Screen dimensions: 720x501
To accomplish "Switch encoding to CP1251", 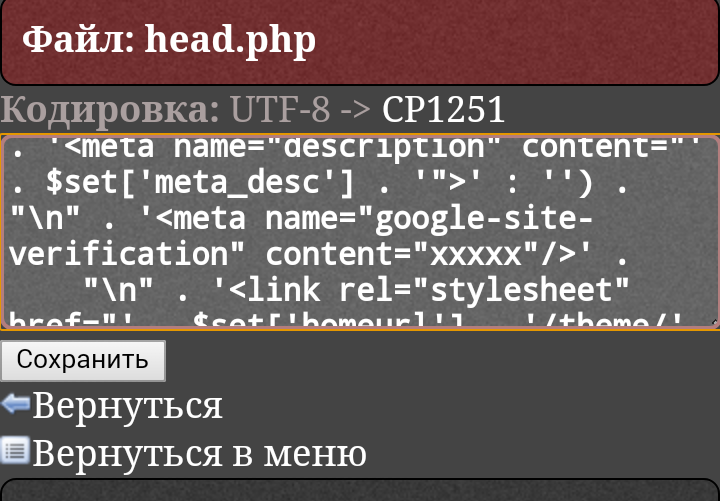I will coord(444,109).
